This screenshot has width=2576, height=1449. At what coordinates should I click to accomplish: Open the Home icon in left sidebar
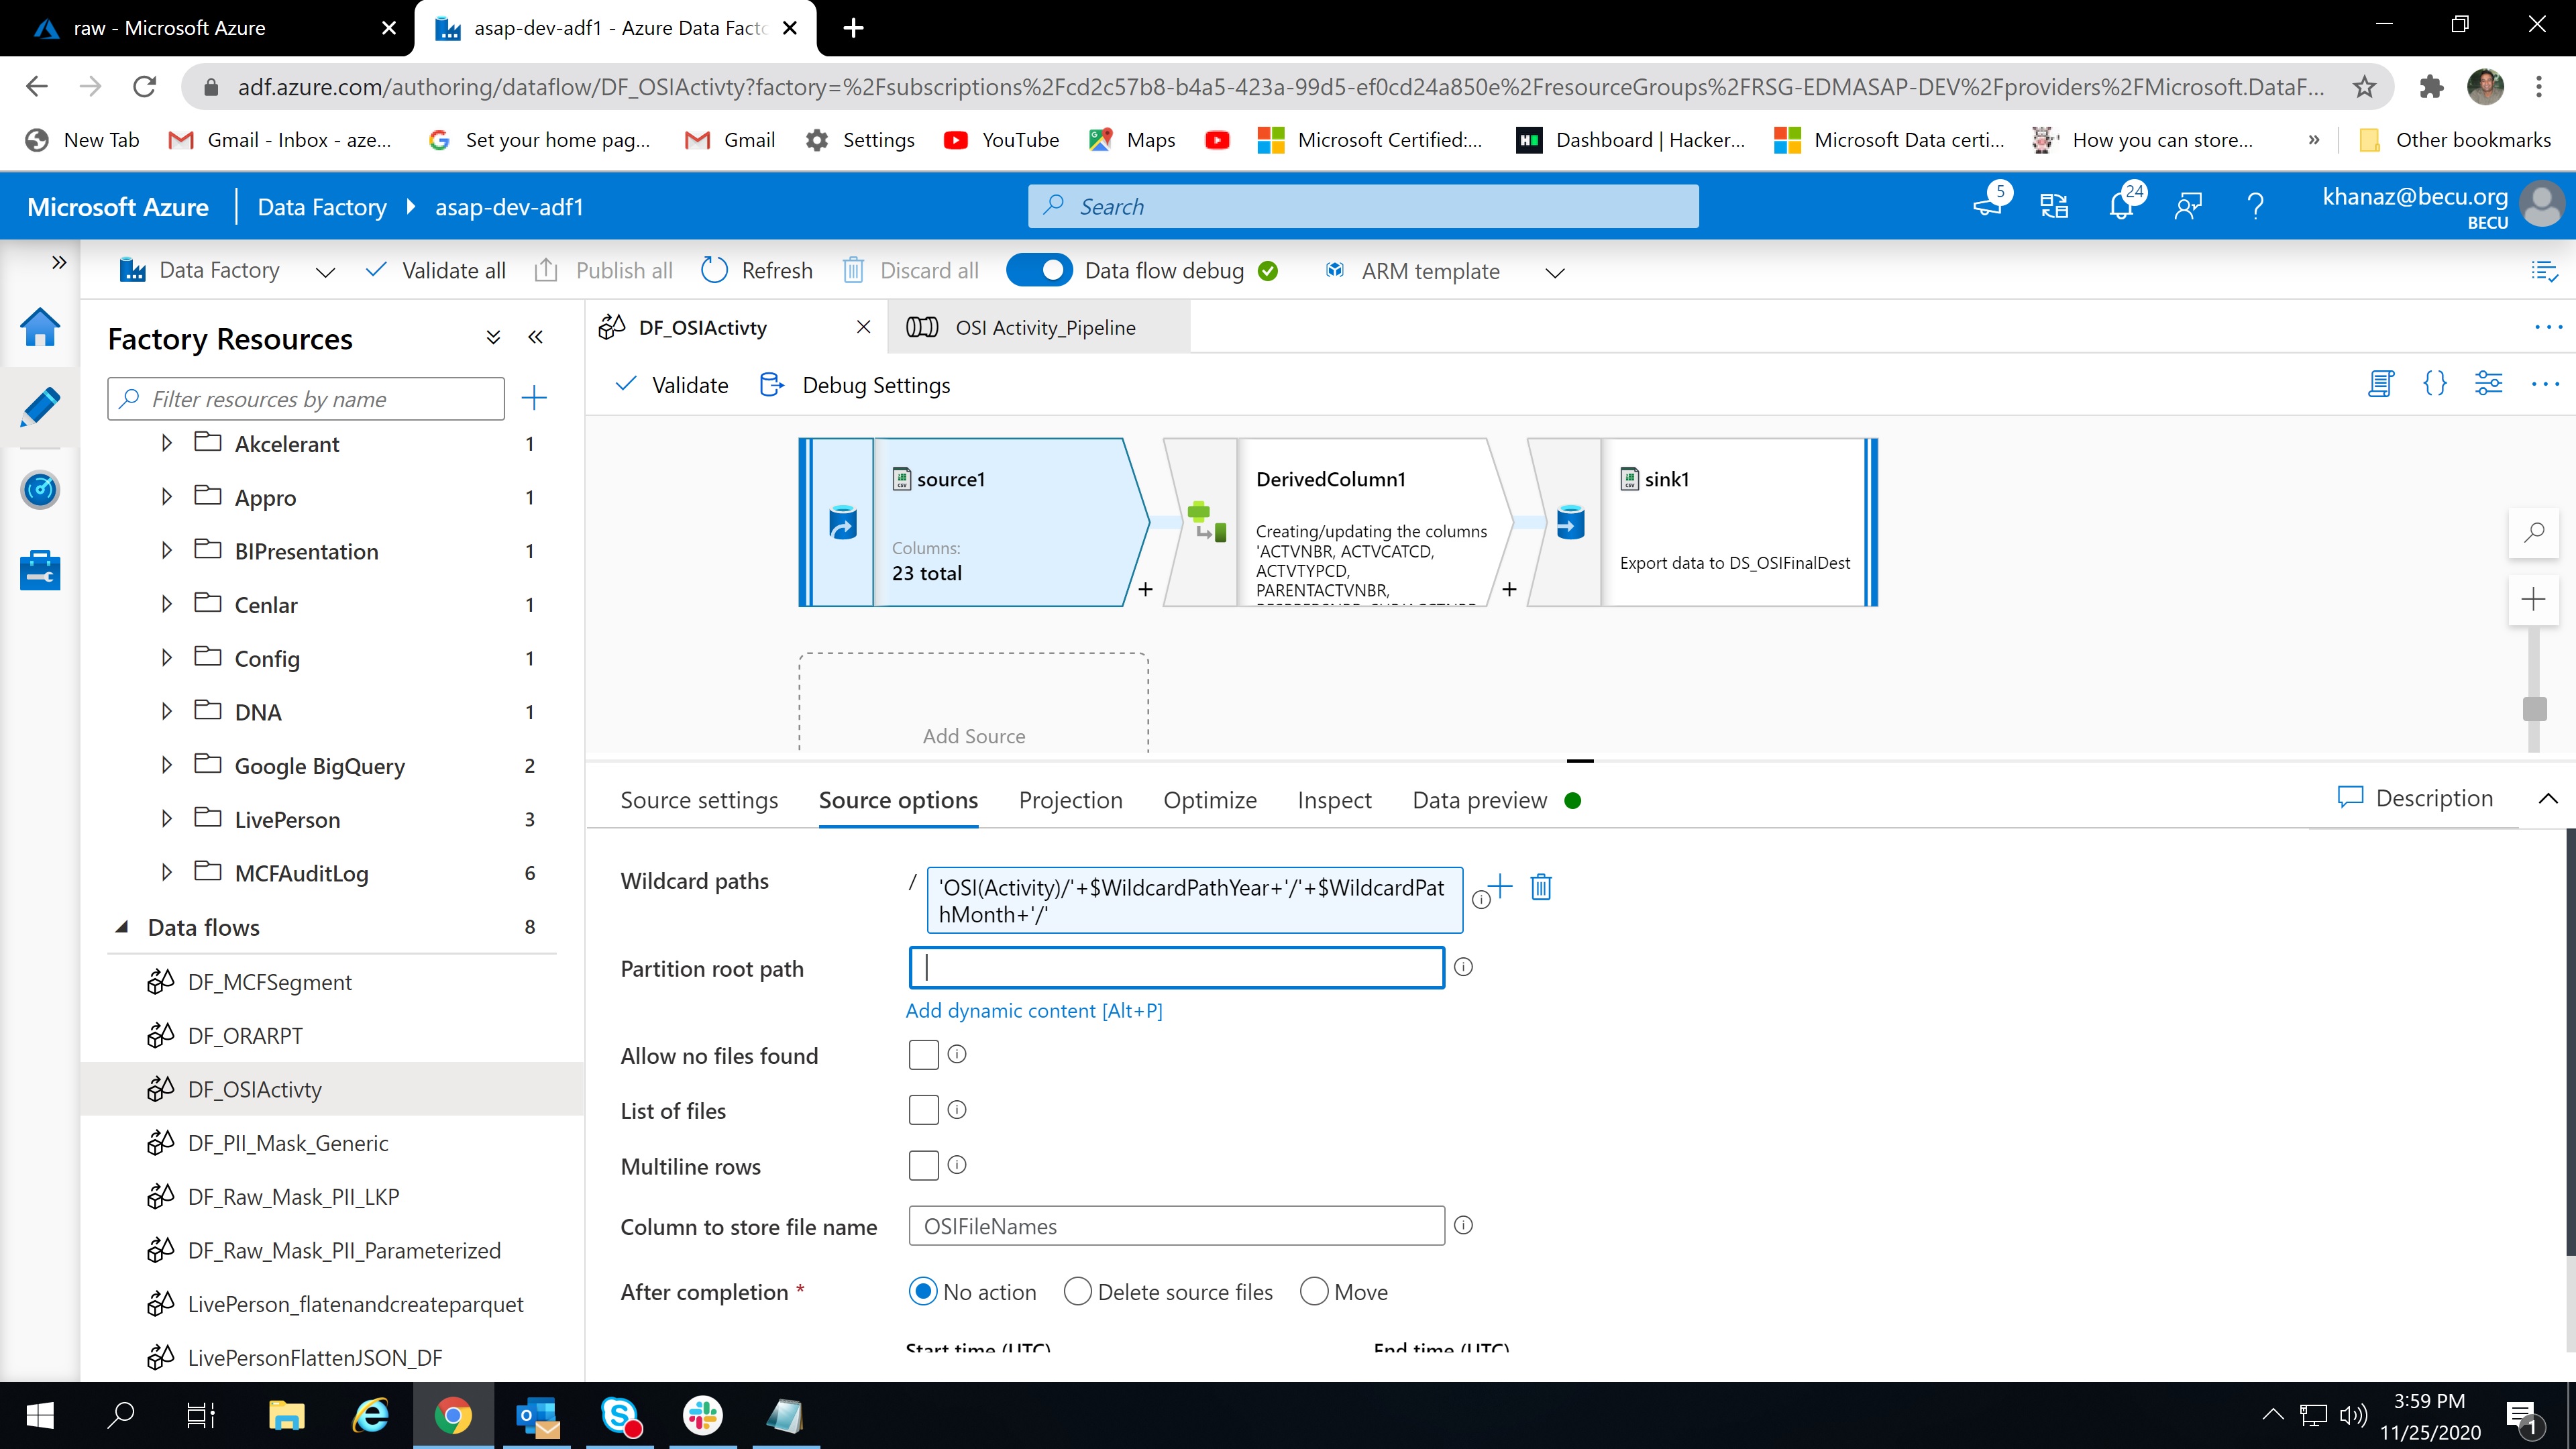(40, 327)
